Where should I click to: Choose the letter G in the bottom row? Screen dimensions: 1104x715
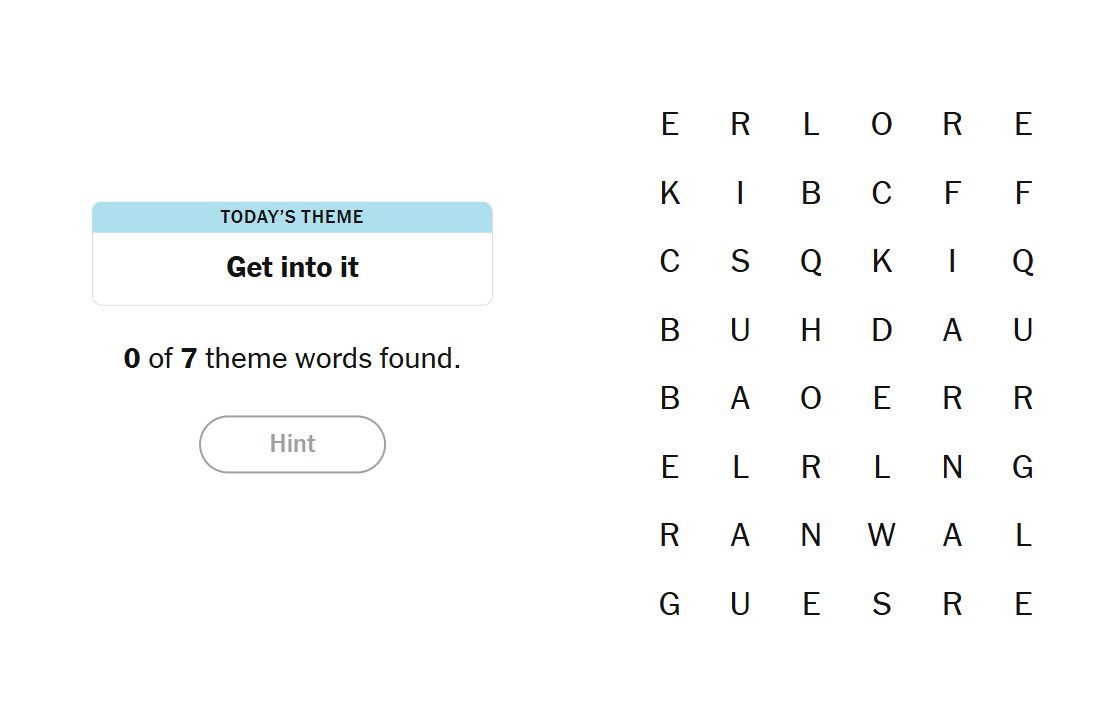(670, 604)
